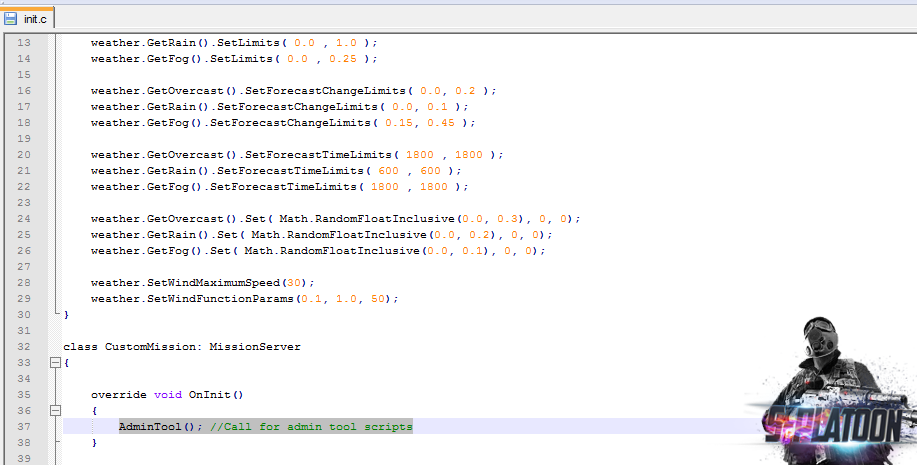
Task: Click the weather.SetWindMaximumSpeed(30); line
Action: point(202,283)
